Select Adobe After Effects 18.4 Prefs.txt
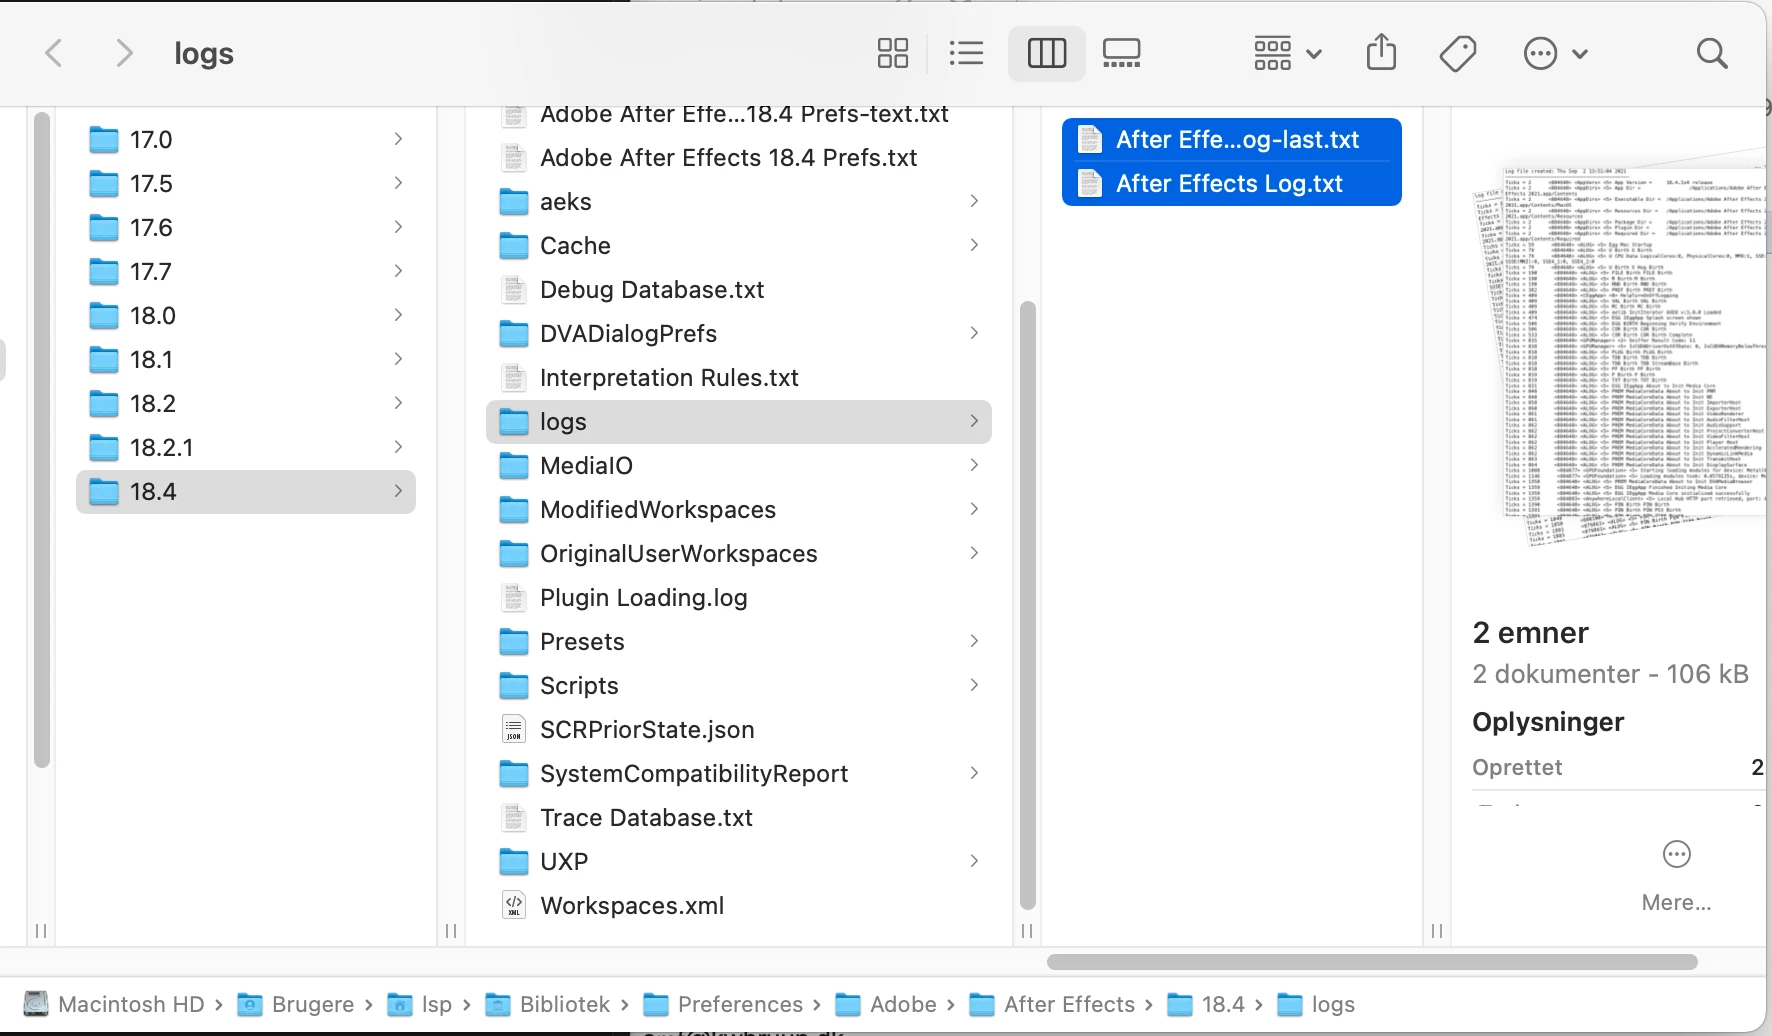Image resolution: width=1772 pixels, height=1036 pixels. point(739,158)
